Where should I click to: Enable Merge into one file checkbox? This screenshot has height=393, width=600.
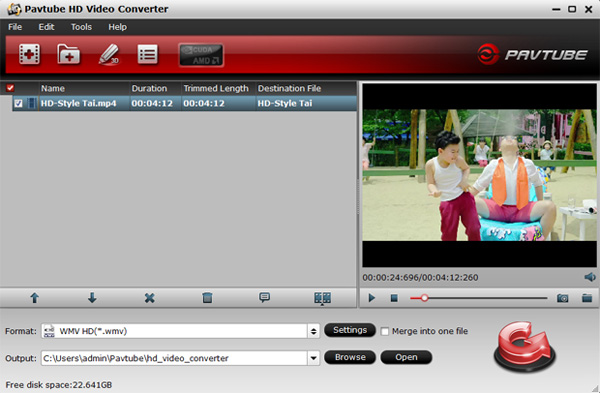coord(385,331)
